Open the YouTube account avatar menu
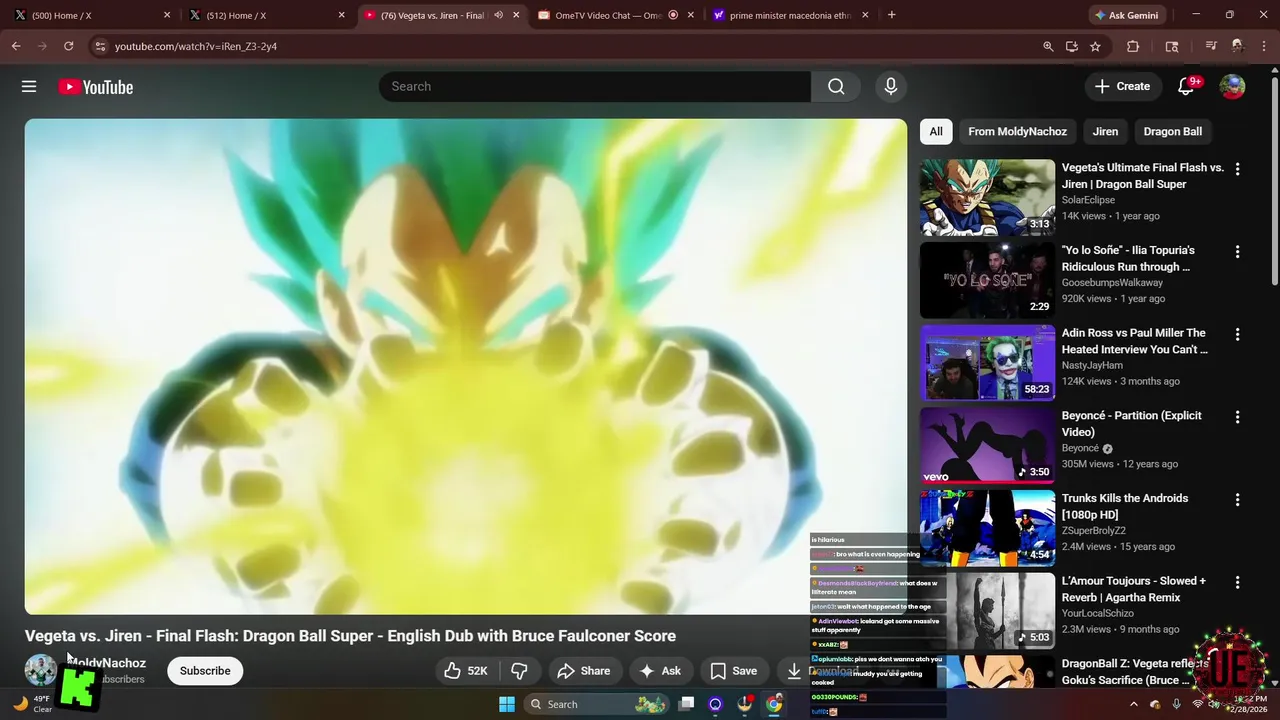Viewport: 1280px width, 720px height. tap(1232, 87)
